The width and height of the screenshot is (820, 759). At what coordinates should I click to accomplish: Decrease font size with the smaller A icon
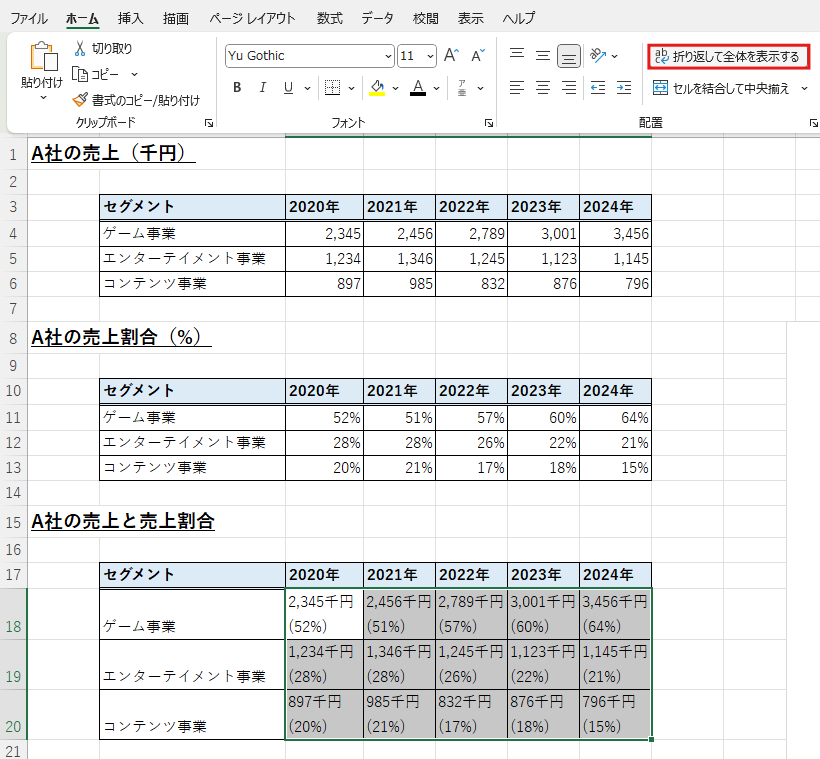[x=477, y=56]
